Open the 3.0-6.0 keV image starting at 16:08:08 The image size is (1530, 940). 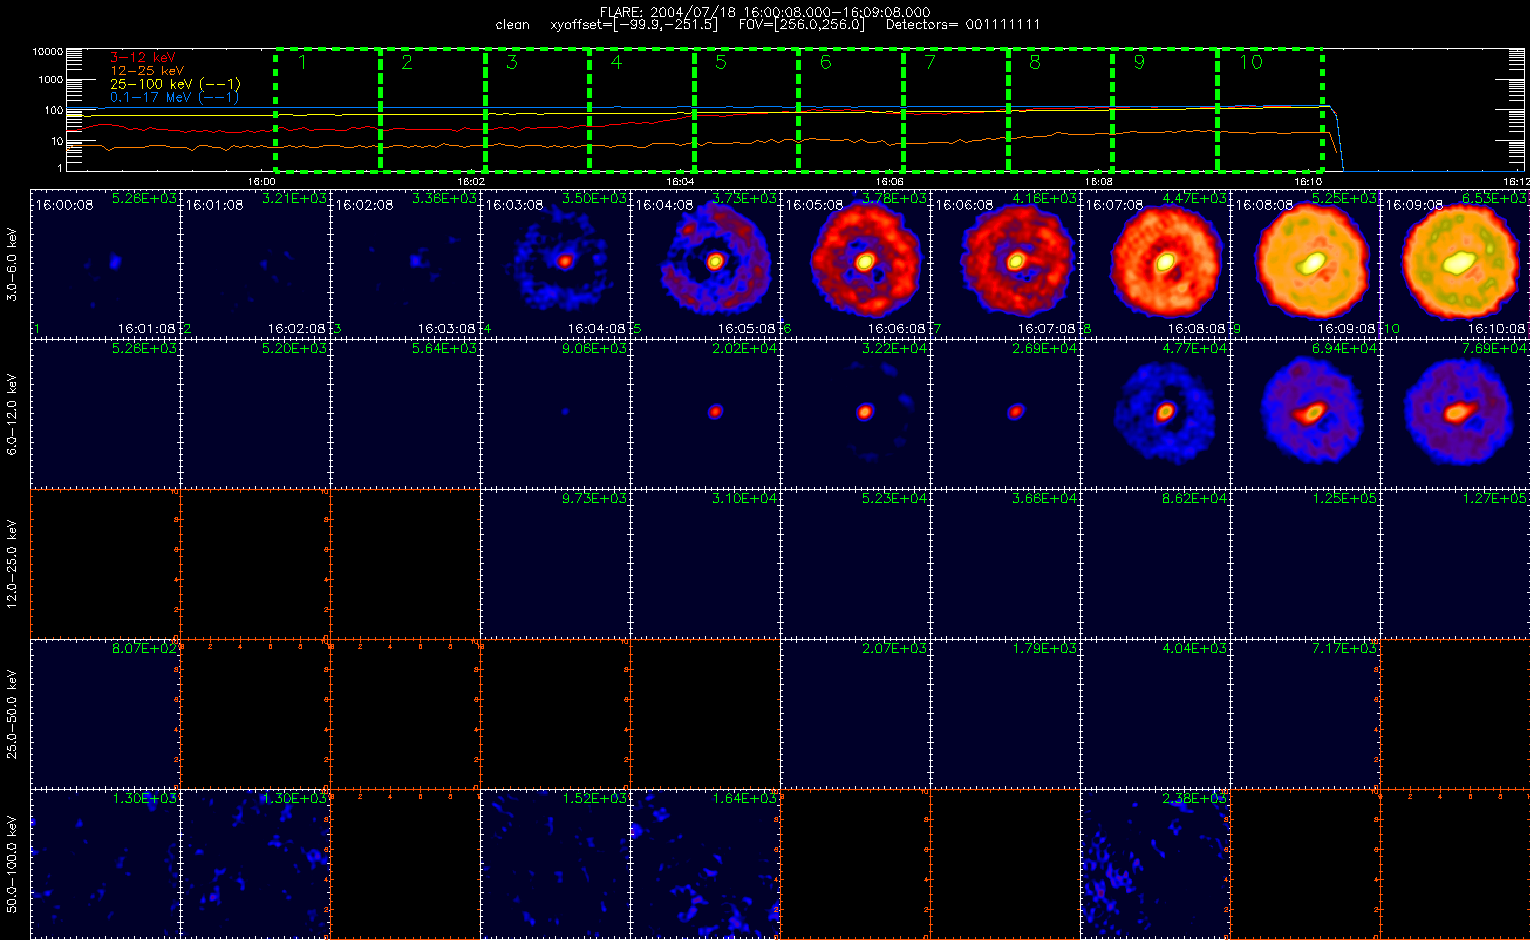[1306, 264]
